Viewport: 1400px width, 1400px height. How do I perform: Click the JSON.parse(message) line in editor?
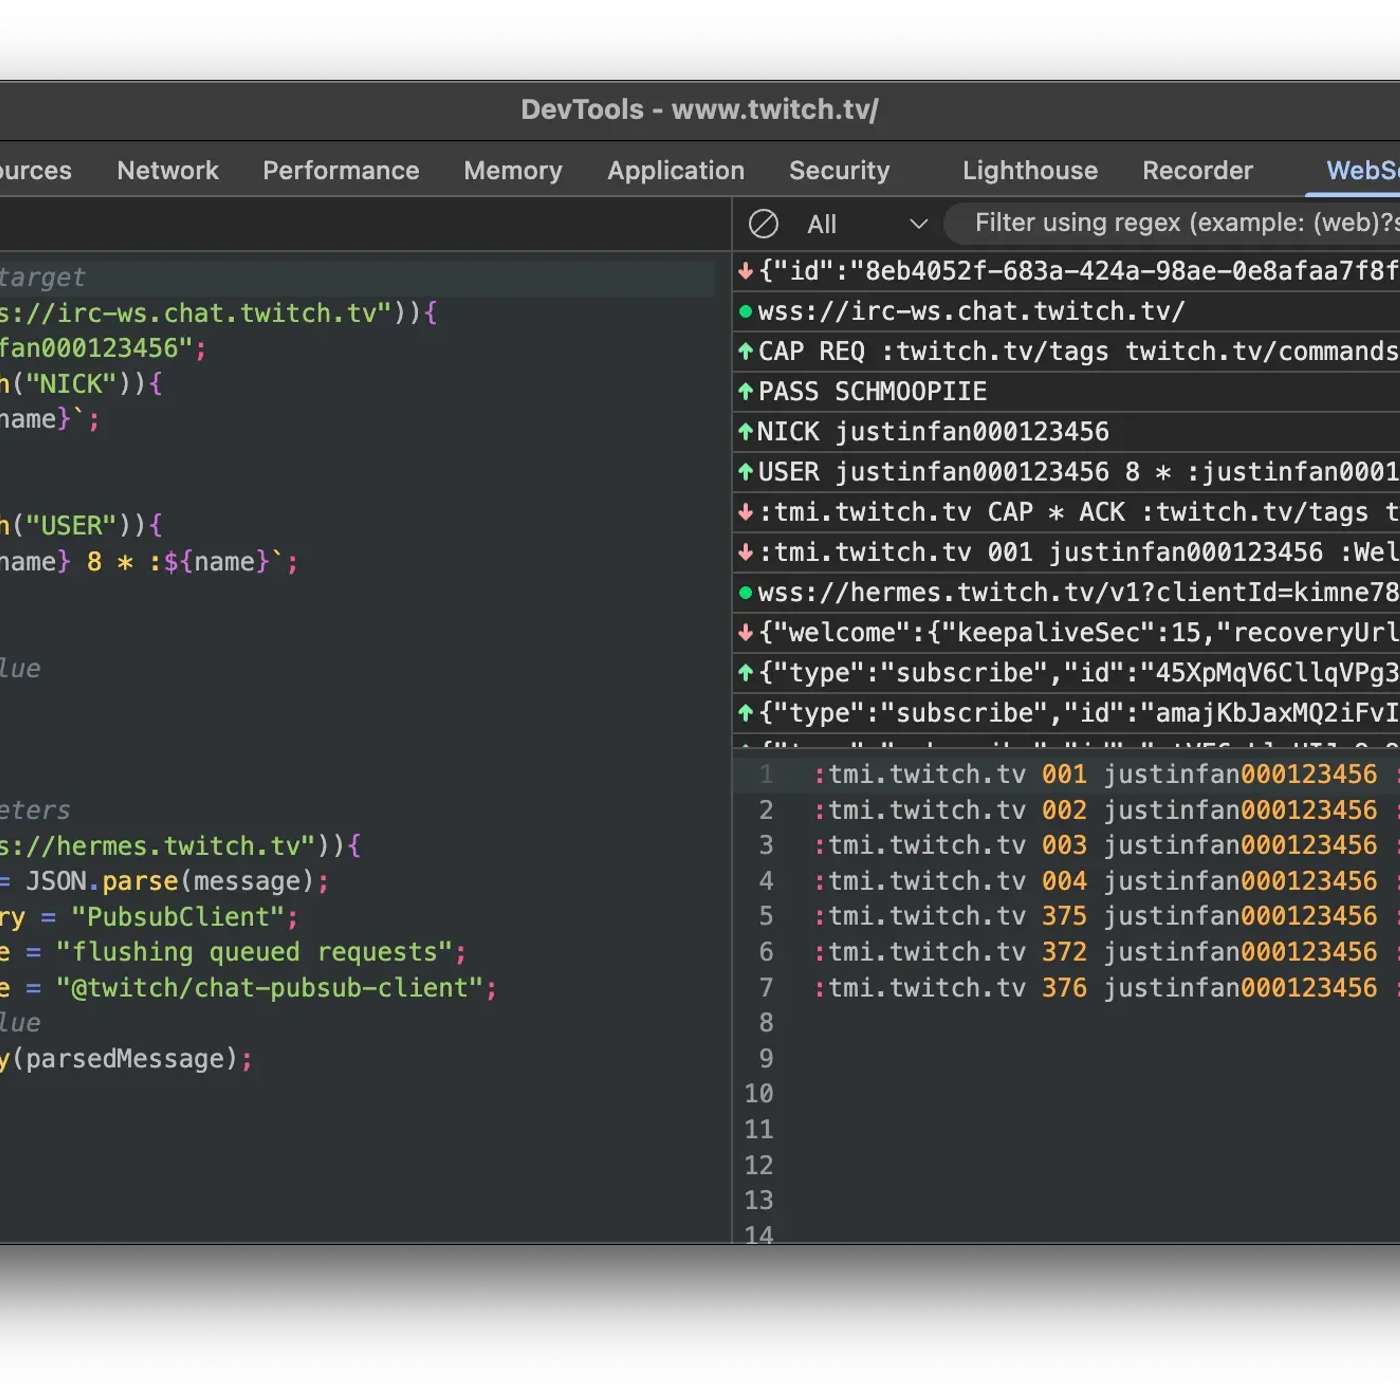click(x=165, y=882)
